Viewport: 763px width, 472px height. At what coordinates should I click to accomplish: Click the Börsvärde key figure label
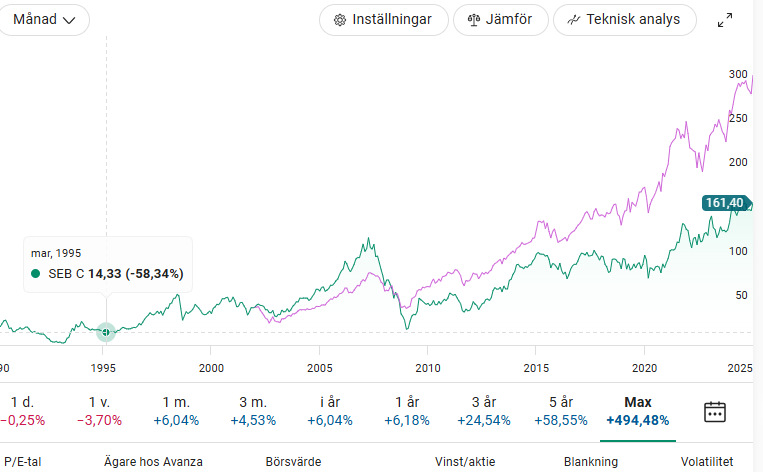tap(292, 462)
